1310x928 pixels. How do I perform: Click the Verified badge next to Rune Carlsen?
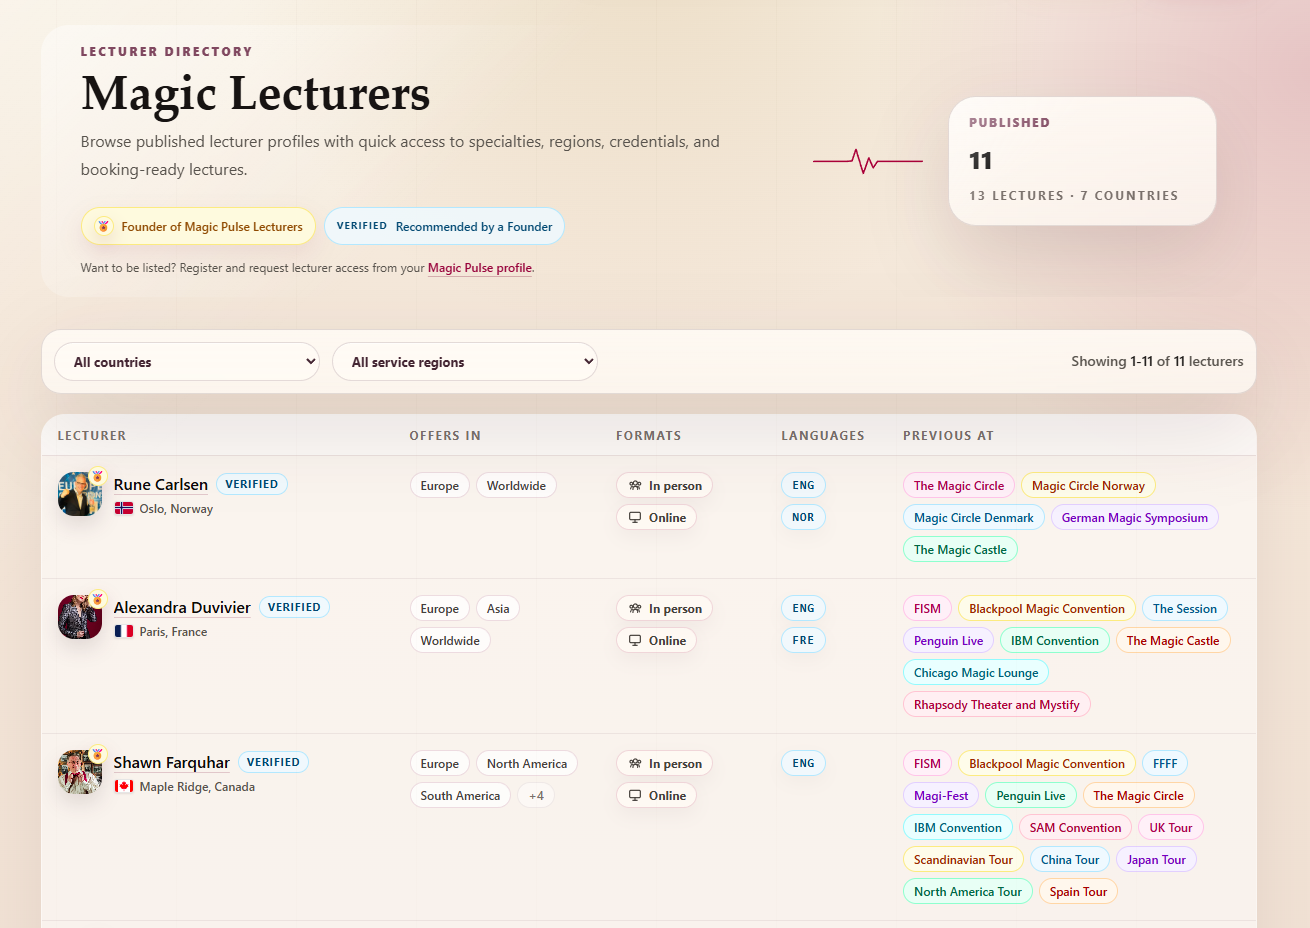[252, 484]
